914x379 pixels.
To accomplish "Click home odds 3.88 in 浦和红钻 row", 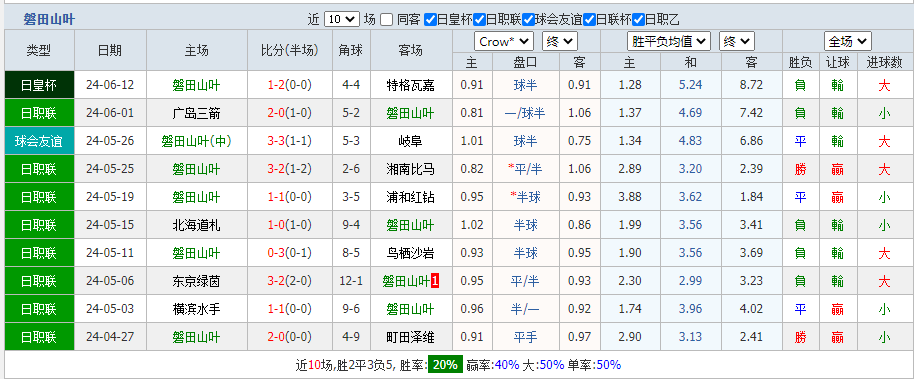I will point(630,198).
